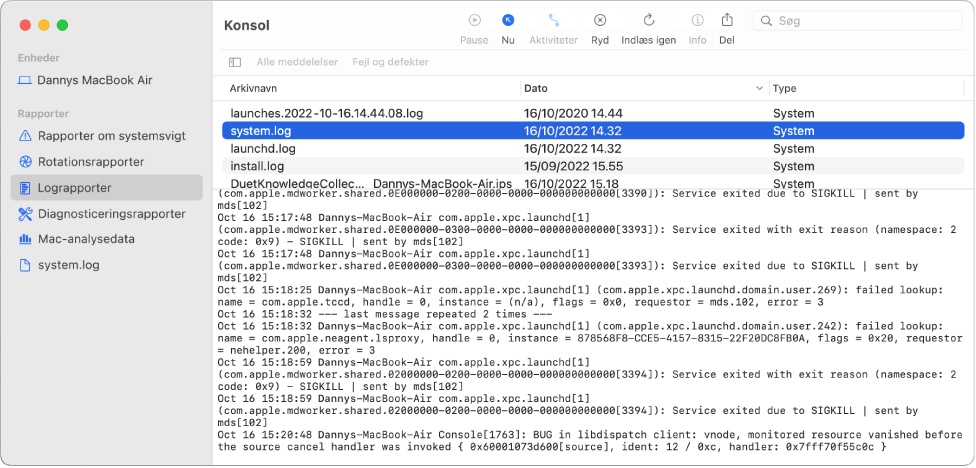Open the Info toolbar icon
Image resolution: width=976 pixels, height=468 pixels.
point(697,21)
